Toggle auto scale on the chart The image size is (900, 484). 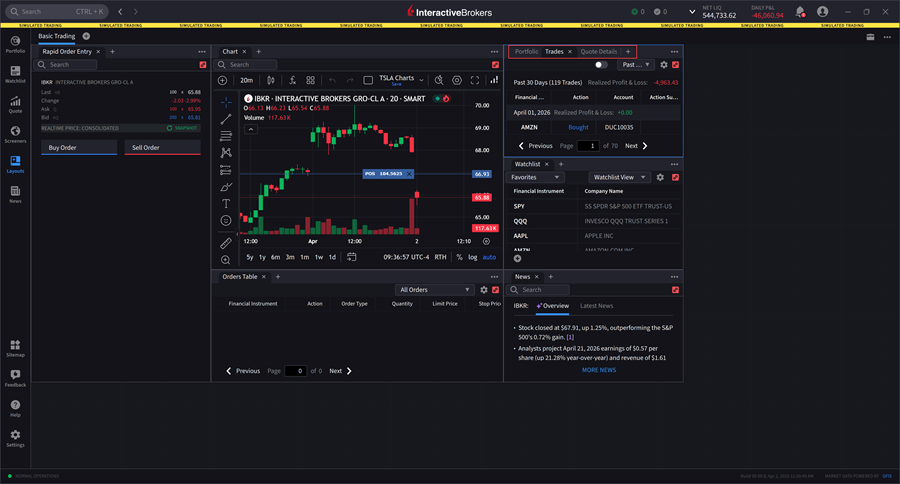pos(489,257)
